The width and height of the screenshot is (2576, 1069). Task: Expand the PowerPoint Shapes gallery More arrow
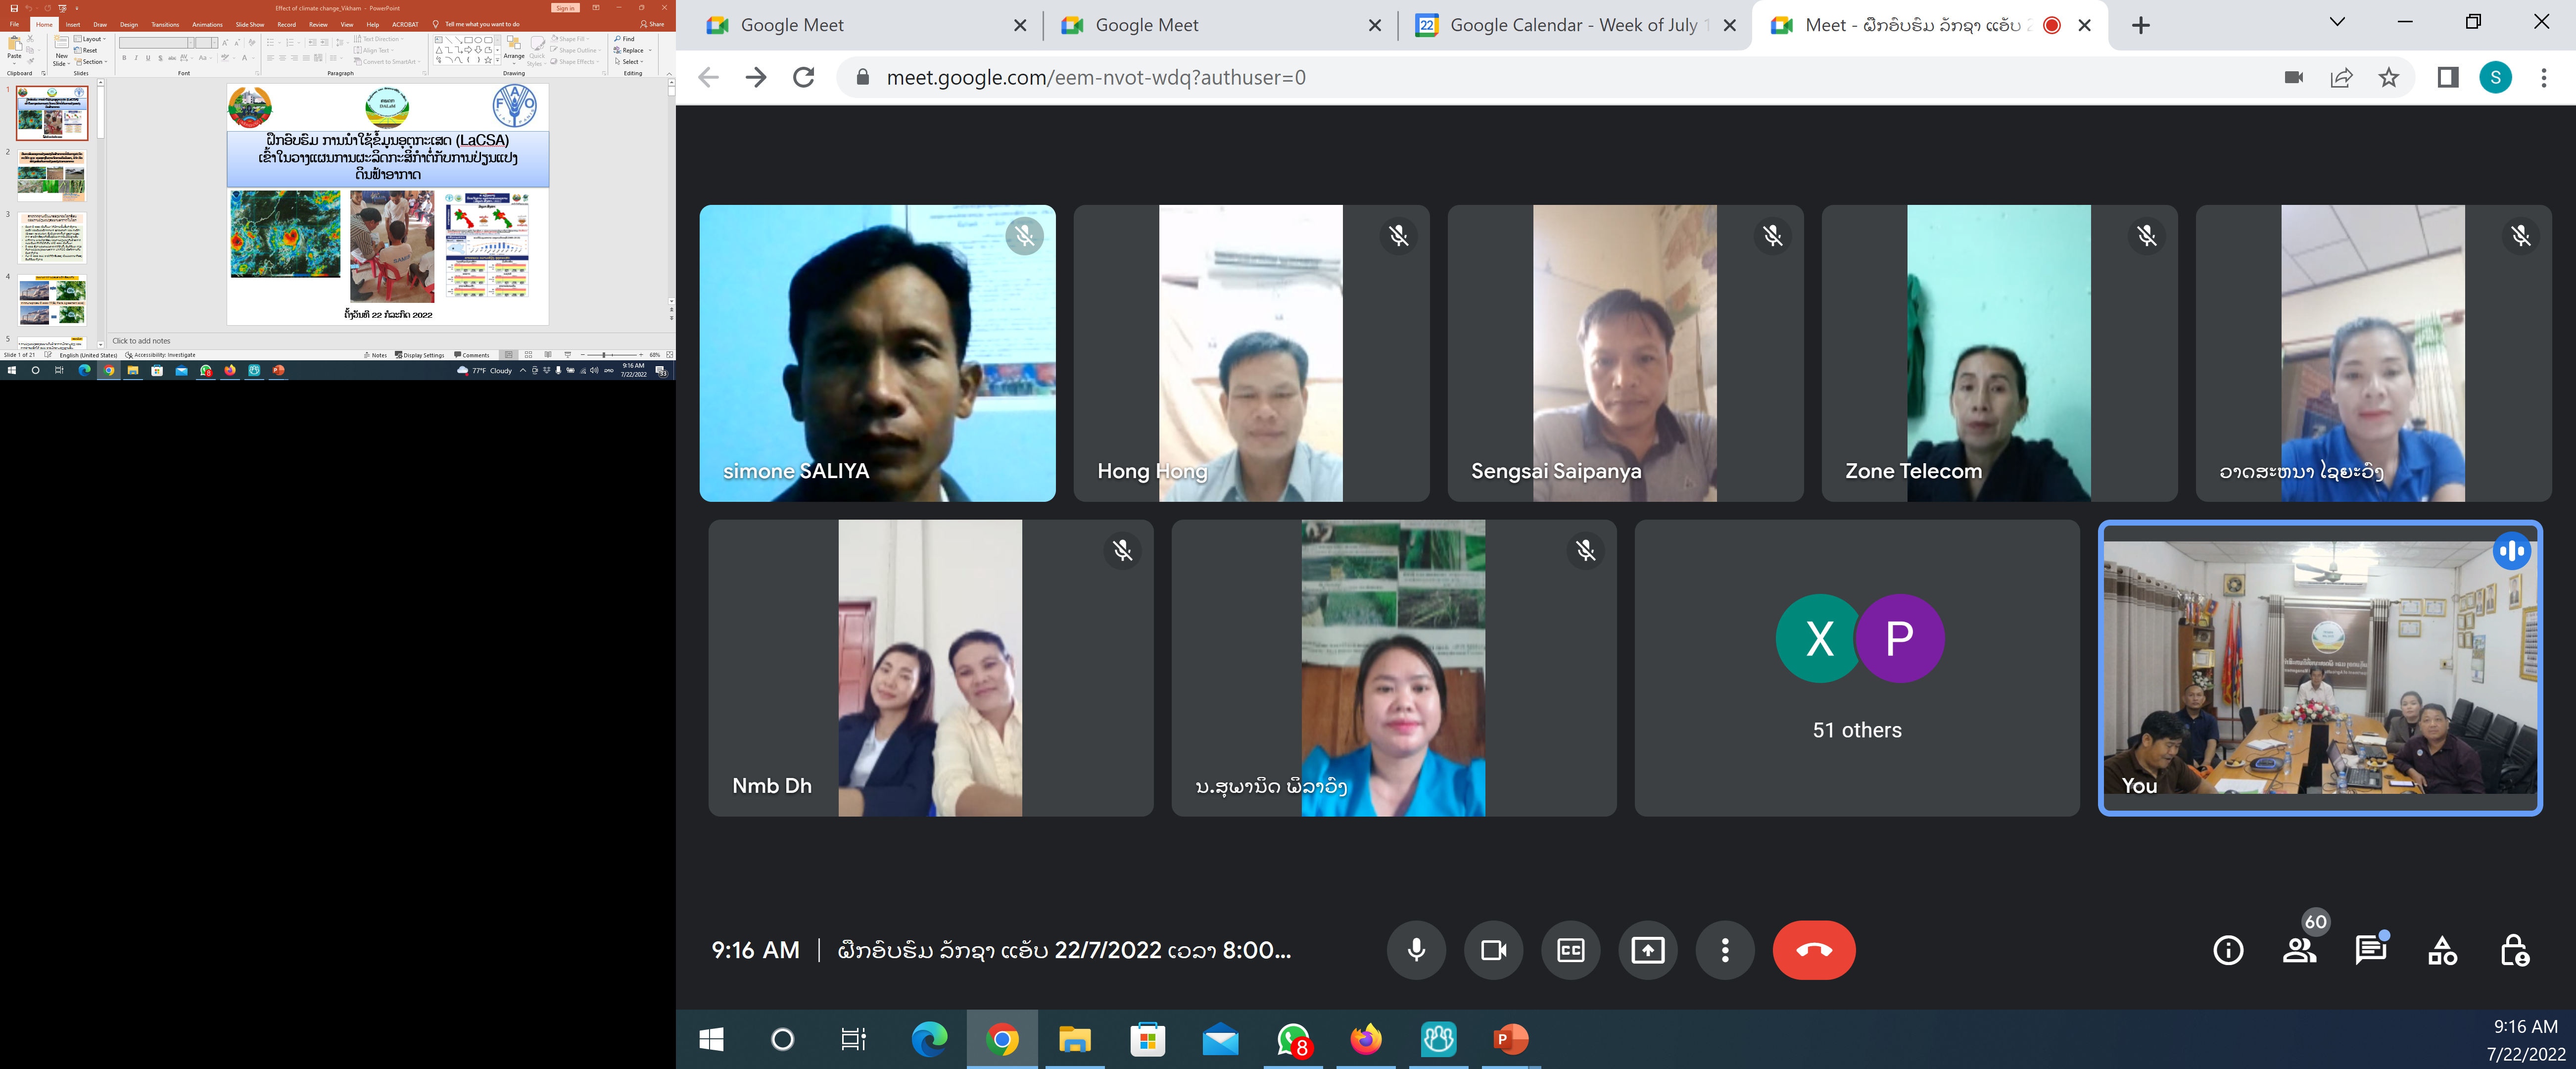click(x=497, y=60)
